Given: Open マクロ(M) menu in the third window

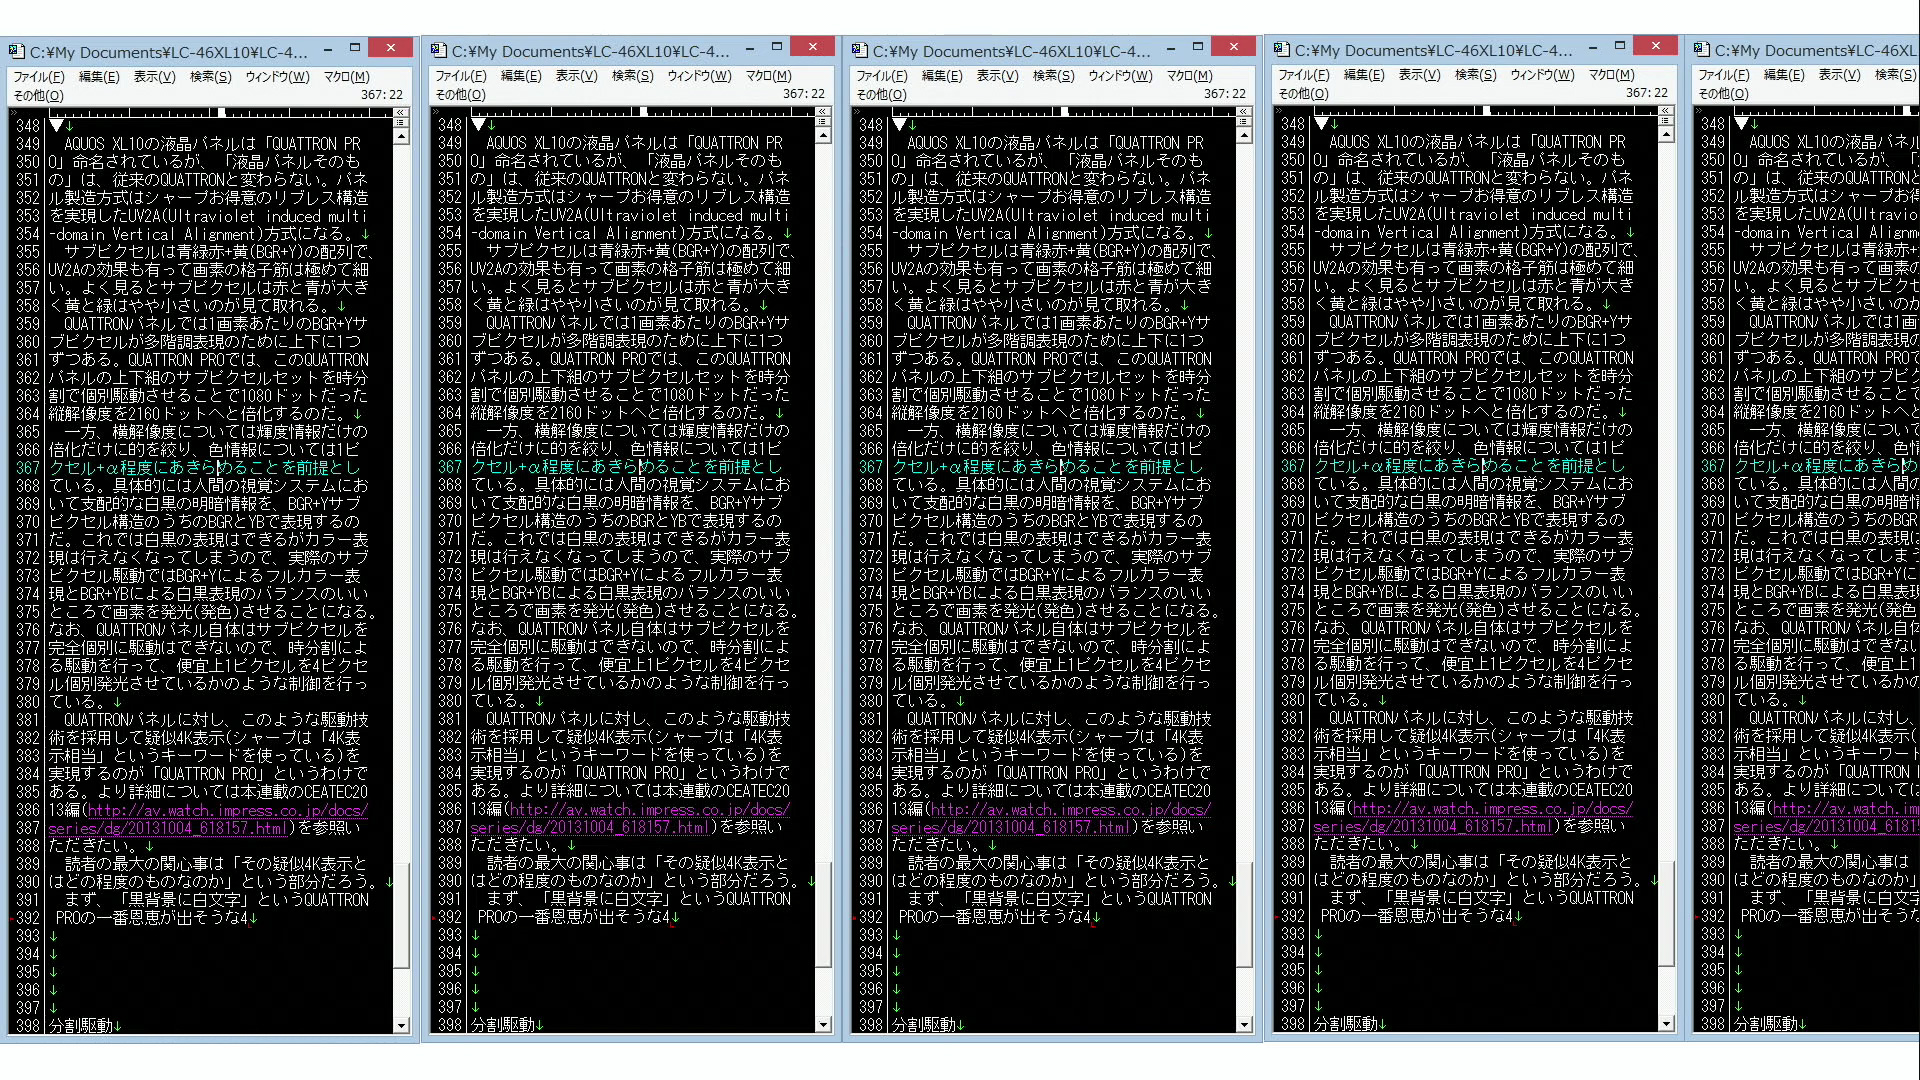Looking at the screenshot, I should pyautogui.click(x=1189, y=76).
